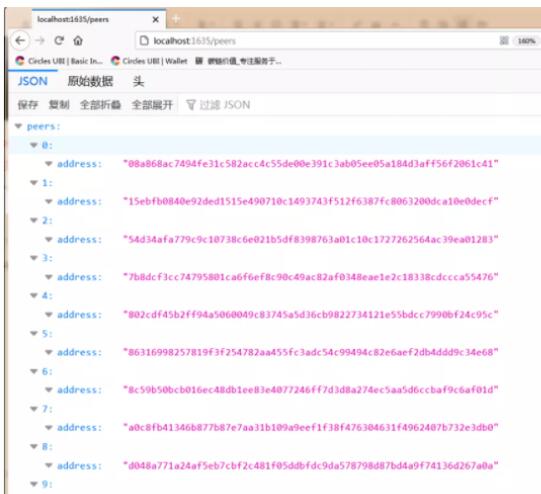541x494 pixels.
Task: Reload the page with the refresh icon
Action: click(59, 41)
